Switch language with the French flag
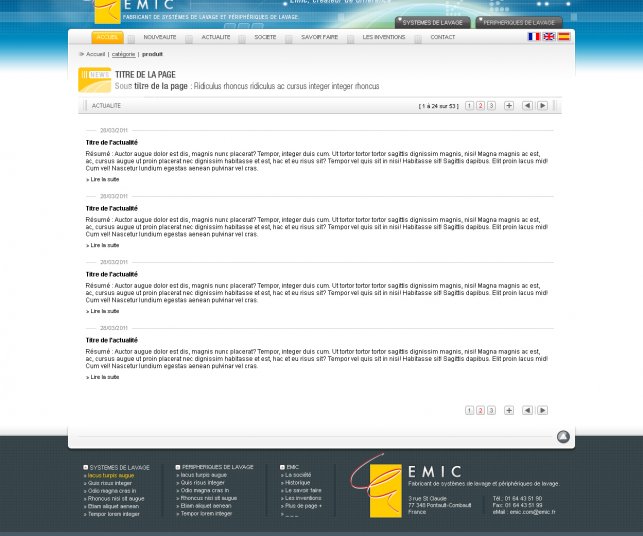Viewport: 643px width, 536px height. click(534, 37)
